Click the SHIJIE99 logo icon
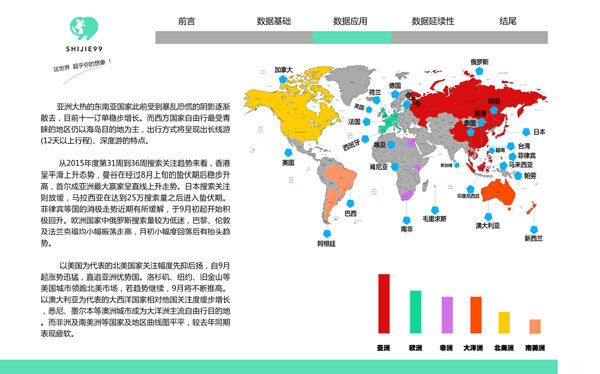Image resolution: width=600 pixels, height=374 pixels. pyautogui.click(x=84, y=28)
